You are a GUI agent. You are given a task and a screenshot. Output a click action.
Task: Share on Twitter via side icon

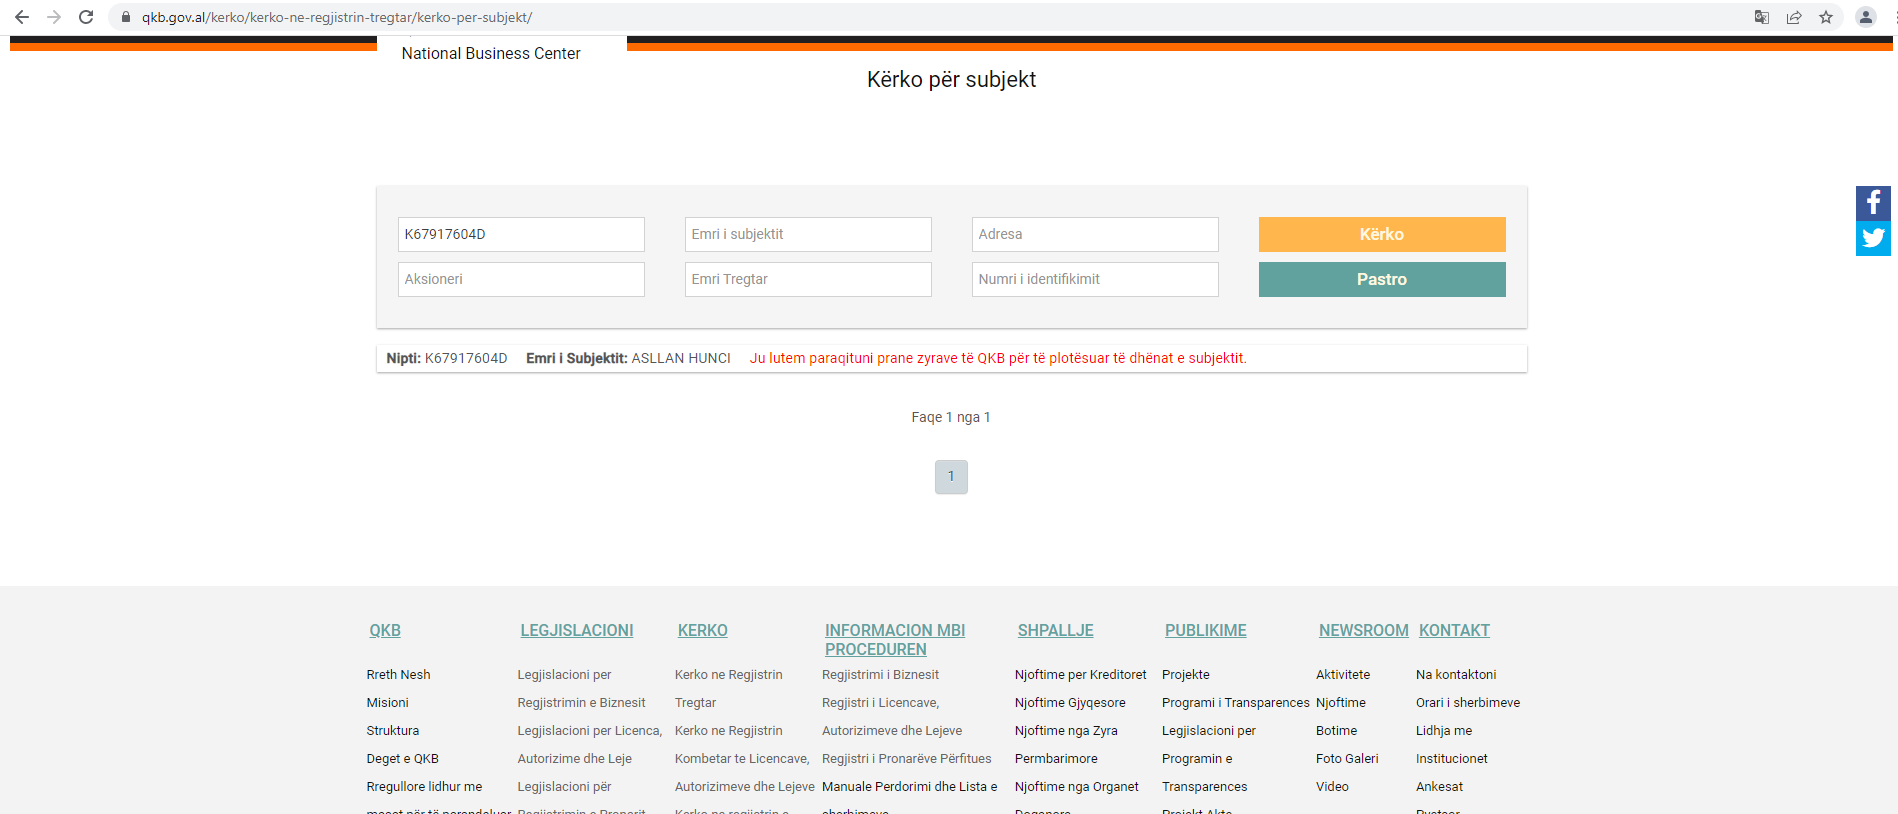point(1872,239)
